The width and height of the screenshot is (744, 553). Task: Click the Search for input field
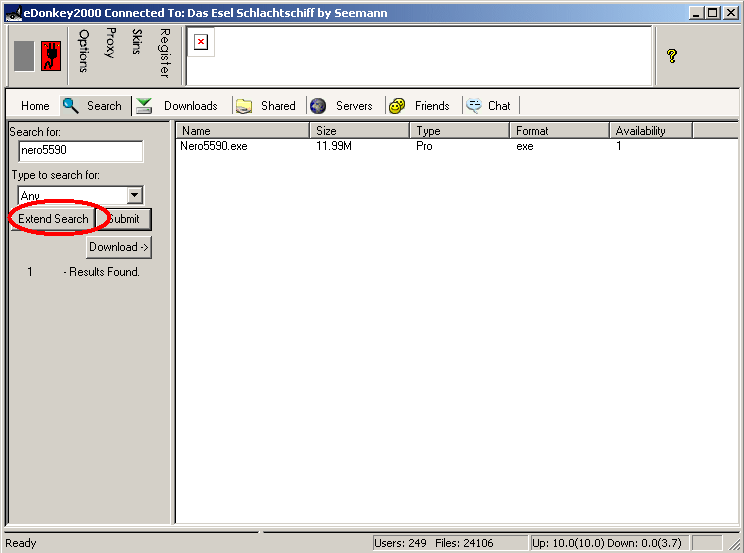pos(81,150)
